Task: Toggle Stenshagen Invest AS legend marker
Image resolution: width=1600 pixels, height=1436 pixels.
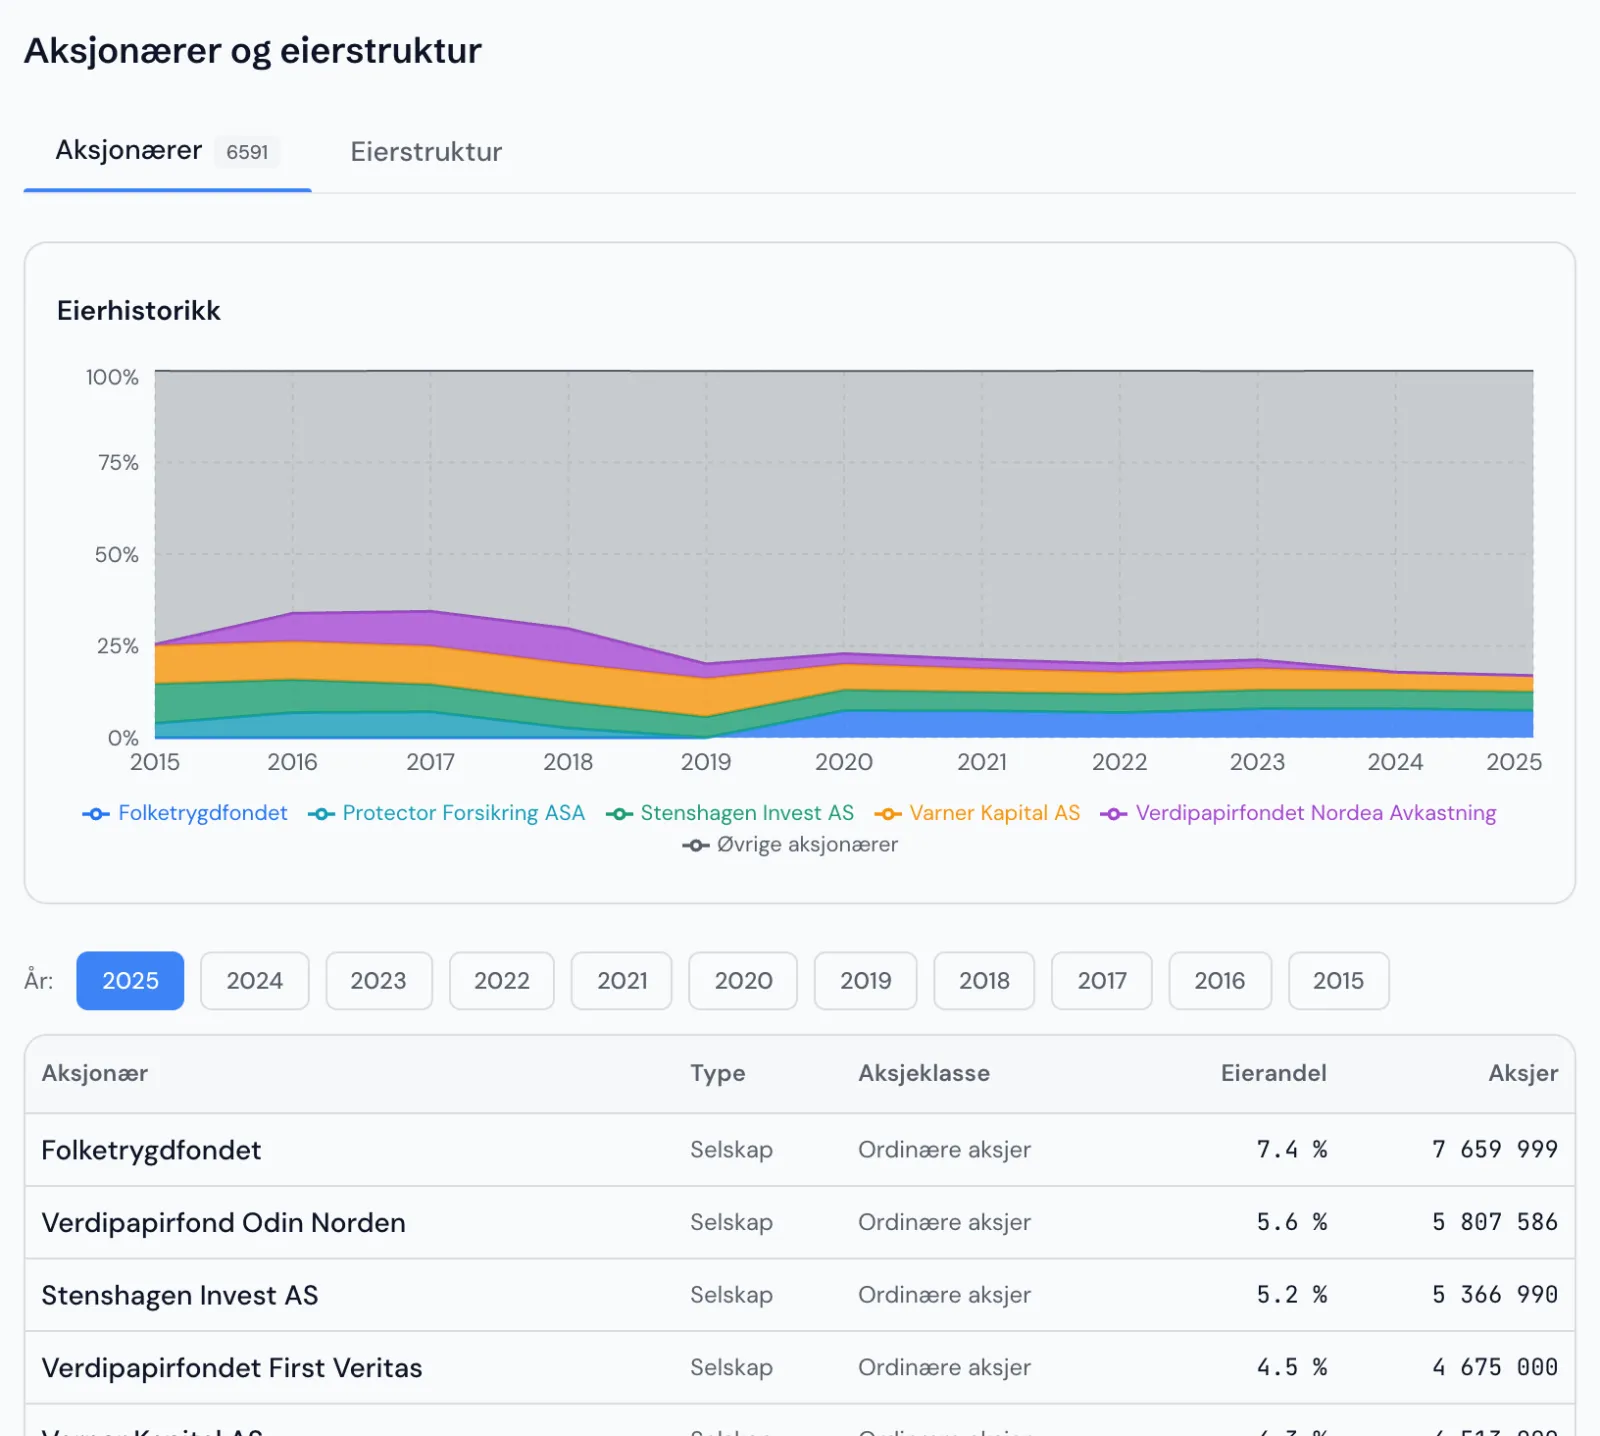Action: click(x=619, y=814)
